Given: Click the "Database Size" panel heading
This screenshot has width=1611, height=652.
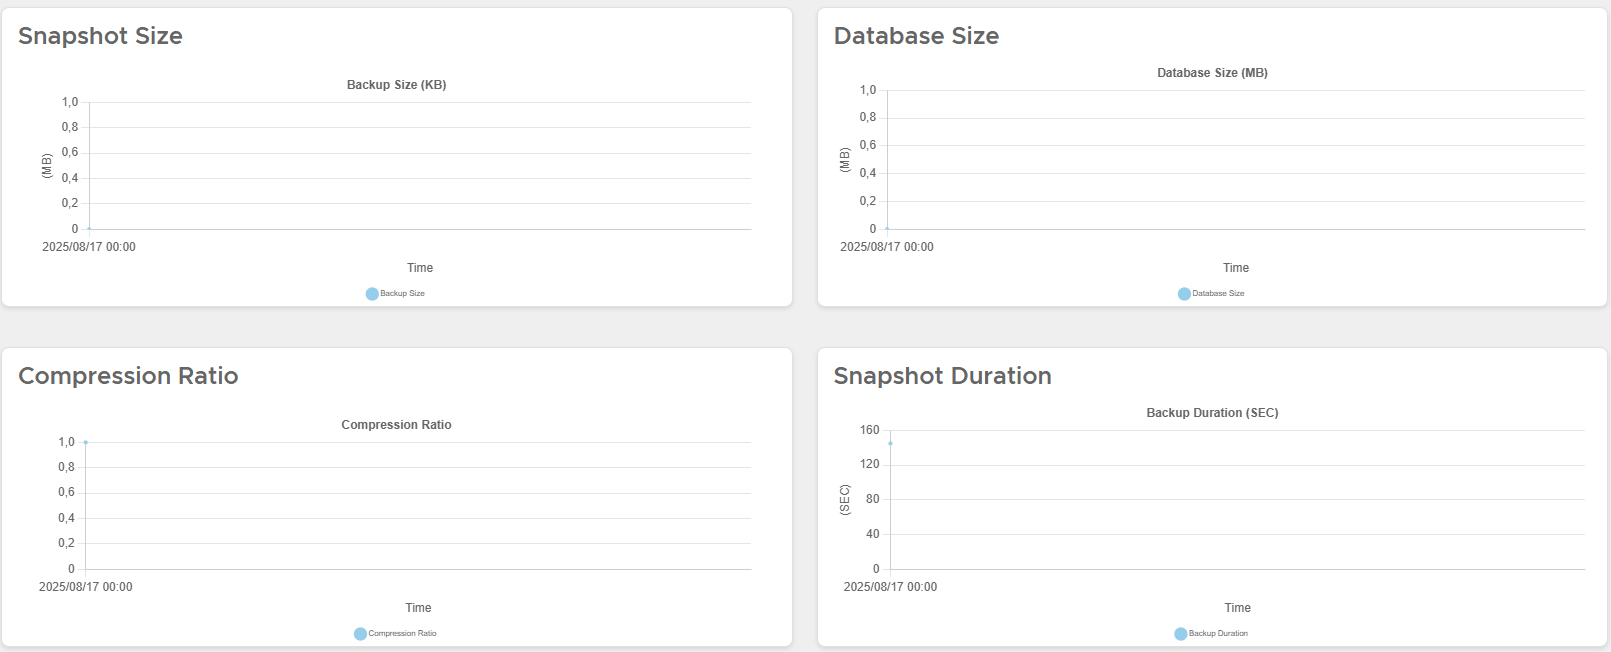Looking at the screenshot, I should pos(916,36).
